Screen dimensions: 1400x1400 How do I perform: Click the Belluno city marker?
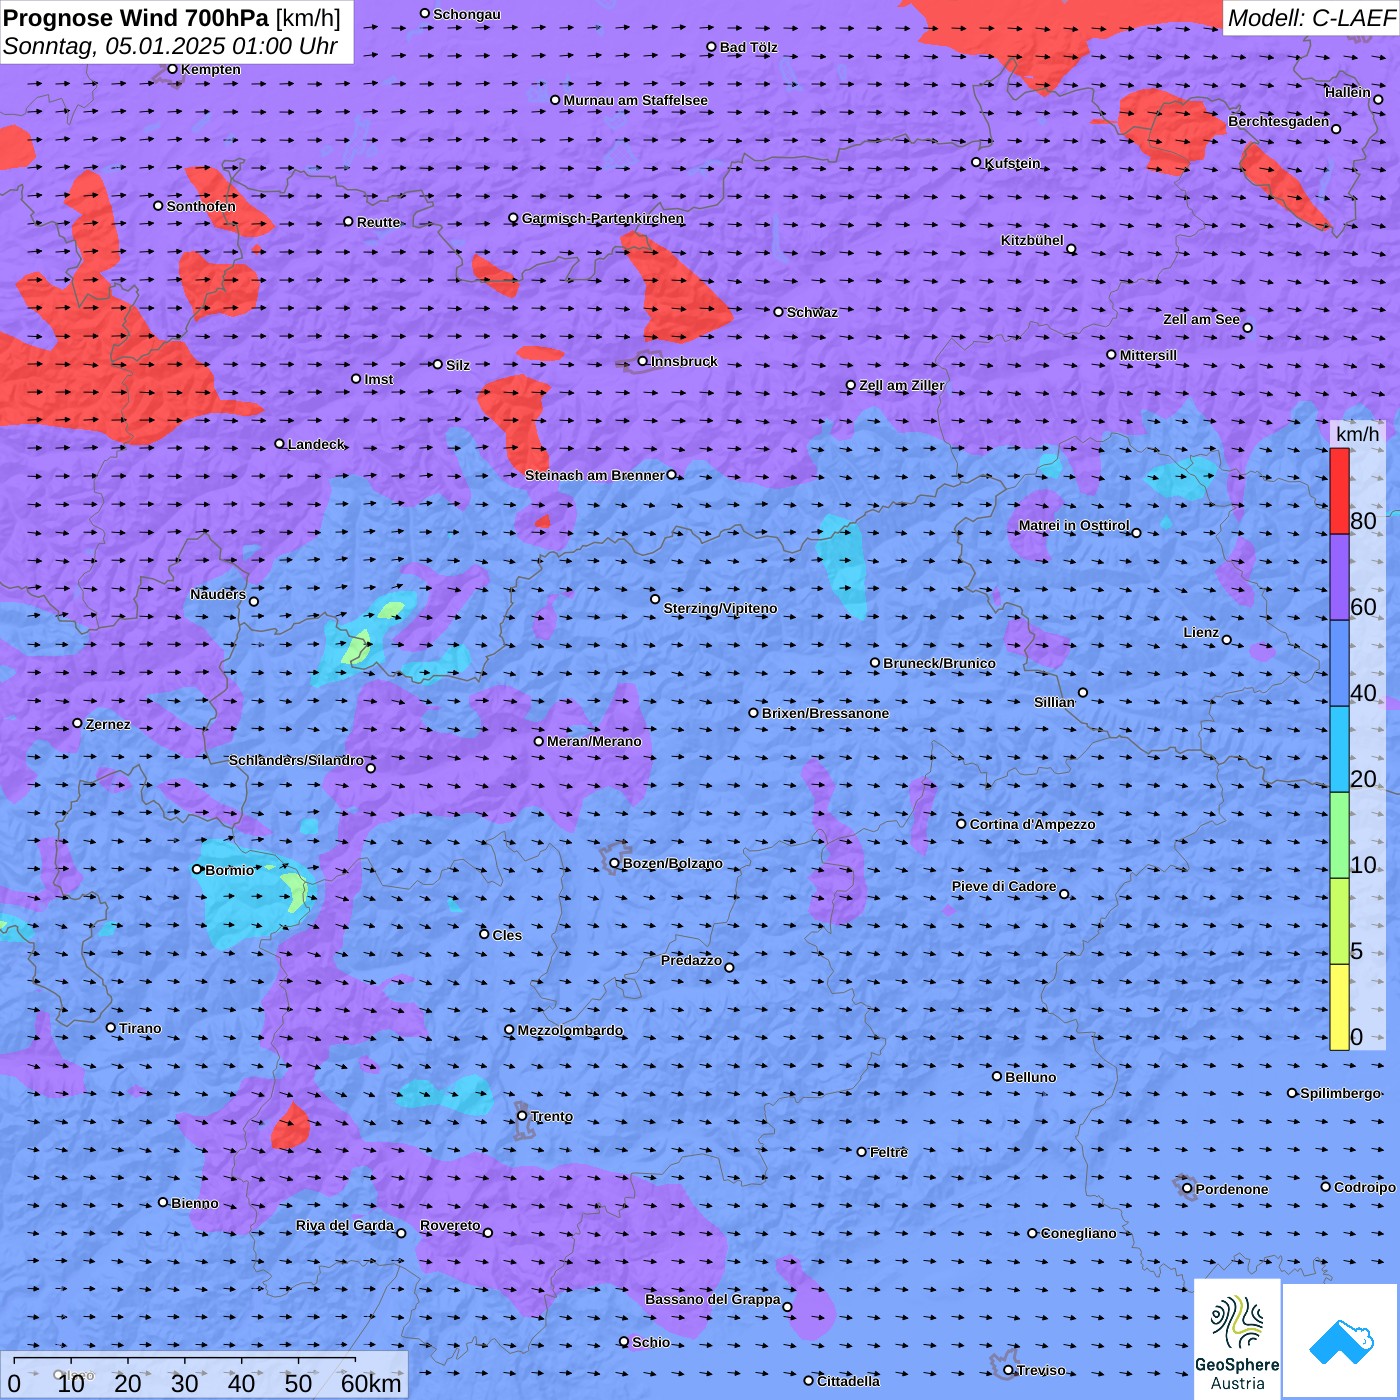coord(996,1076)
